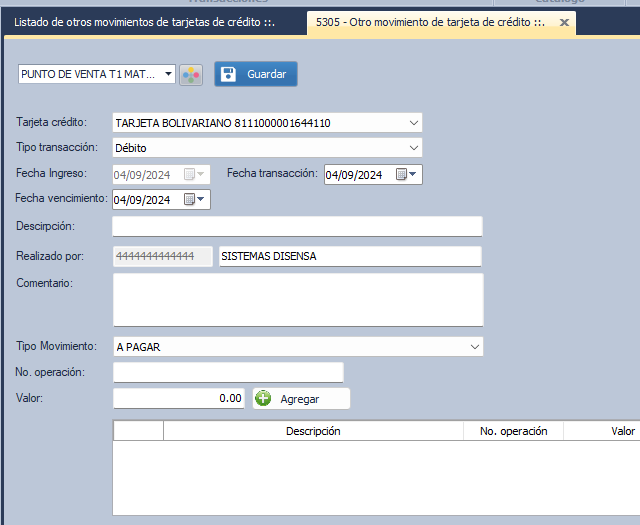The image size is (640, 525).
Task: Click the Valor amount field
Action: click(179, 398)
